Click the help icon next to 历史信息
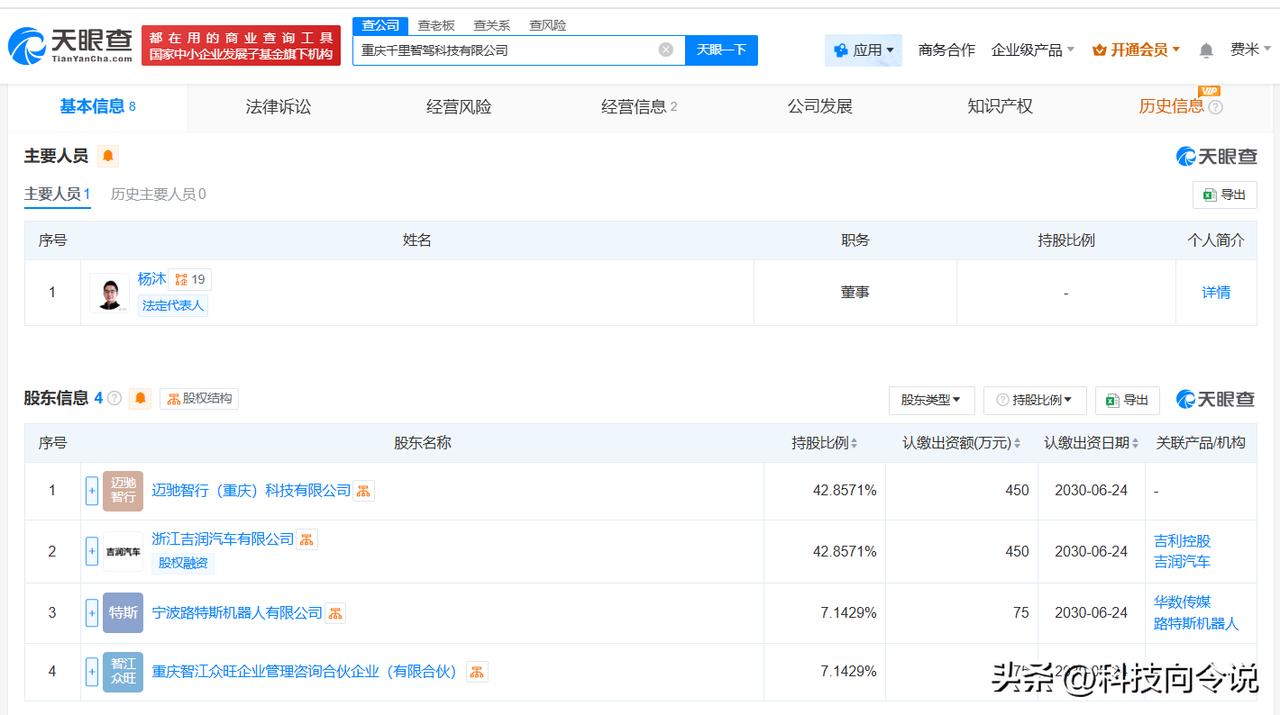 click(1215, 107)
